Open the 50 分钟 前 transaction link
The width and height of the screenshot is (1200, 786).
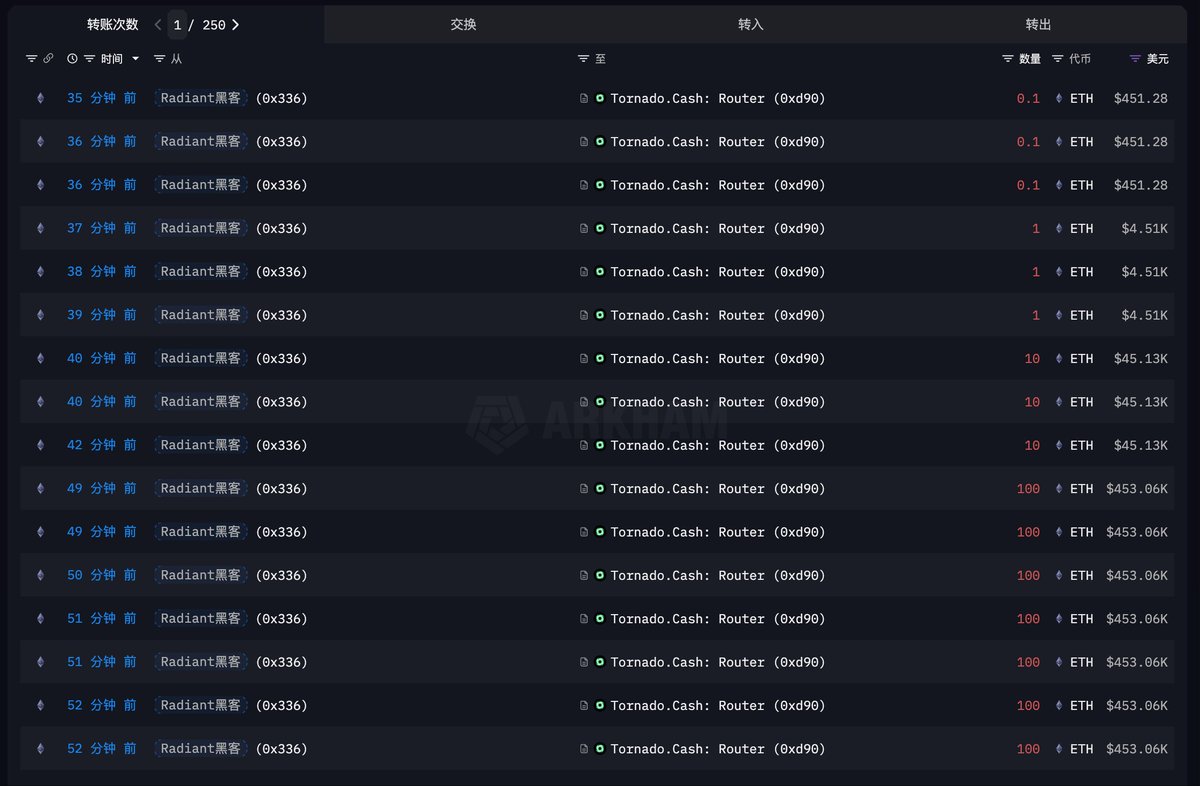[x=101, y=575]
